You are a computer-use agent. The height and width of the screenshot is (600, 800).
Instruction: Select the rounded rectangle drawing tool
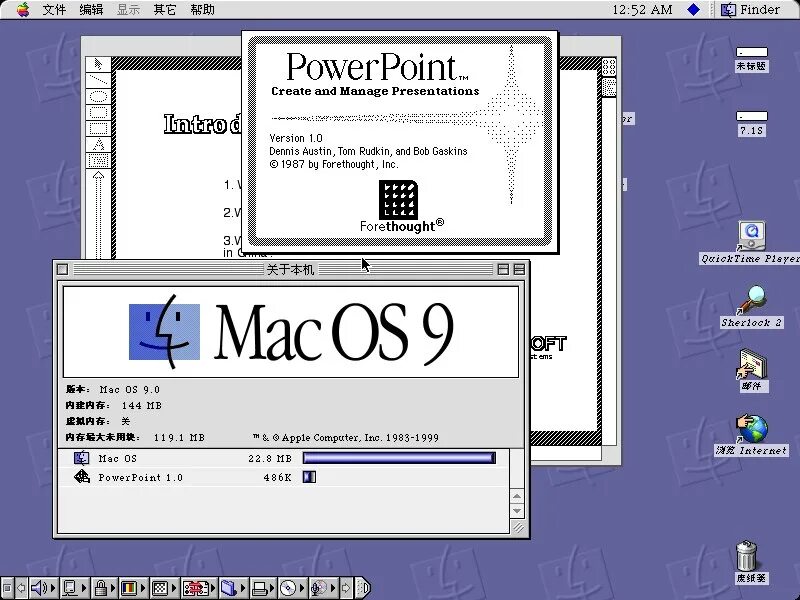point(98,112)
